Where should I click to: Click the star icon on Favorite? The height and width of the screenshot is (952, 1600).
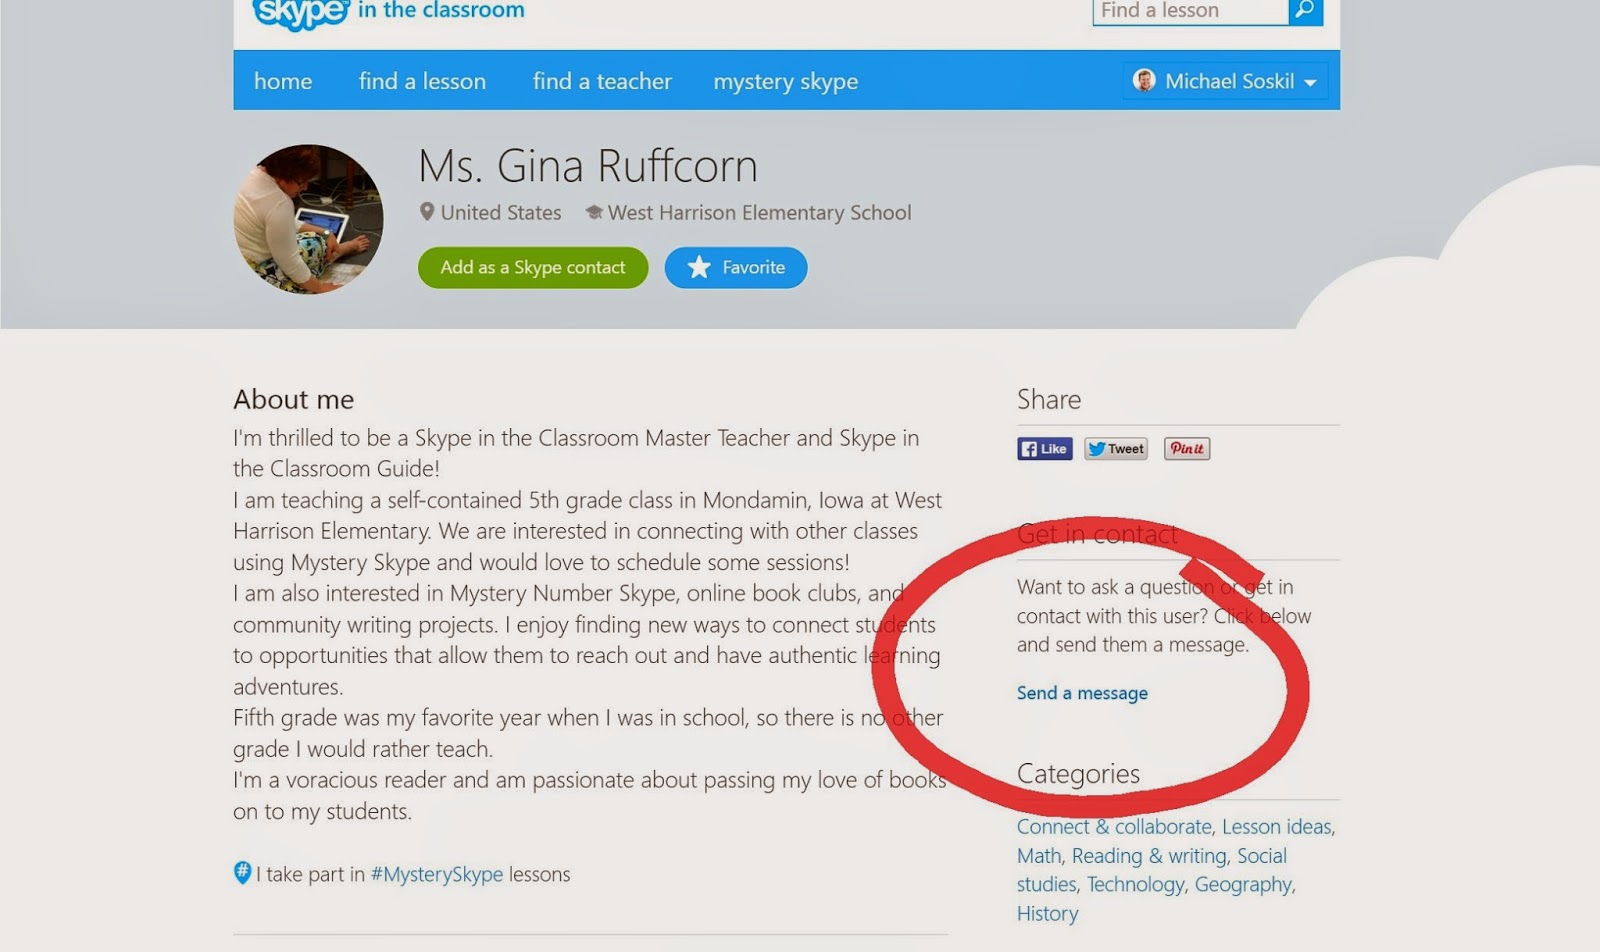[699, 267]
